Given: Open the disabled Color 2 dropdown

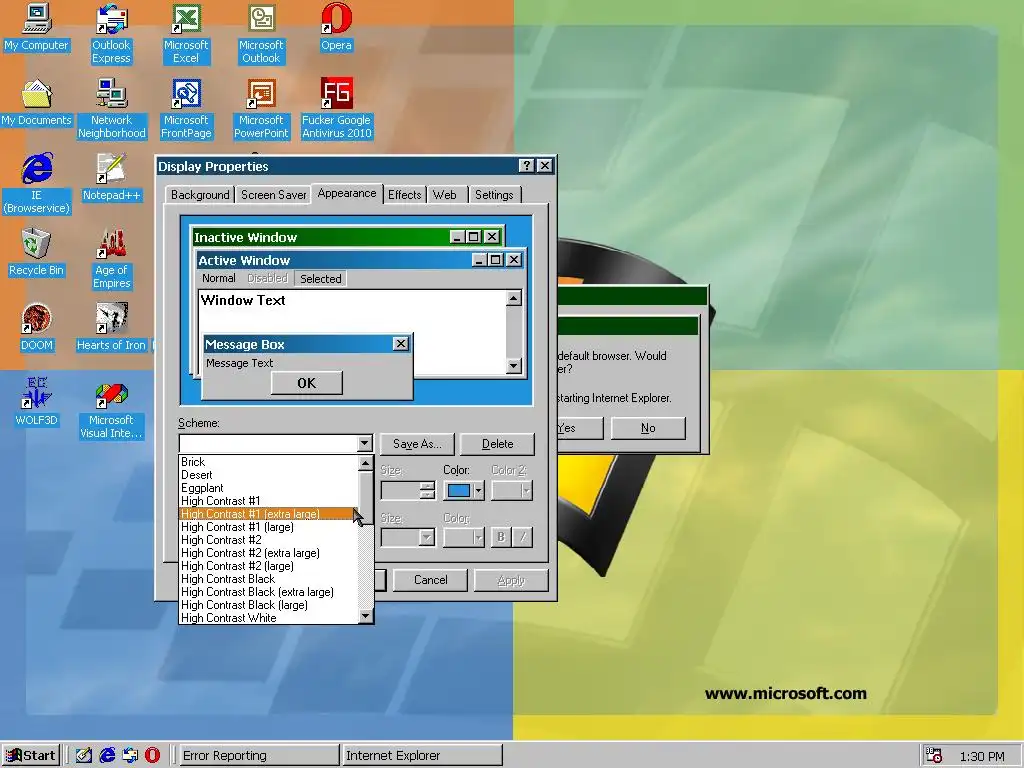Looking at the screenshot, I should pyautogui.click(x=512, y=490).
